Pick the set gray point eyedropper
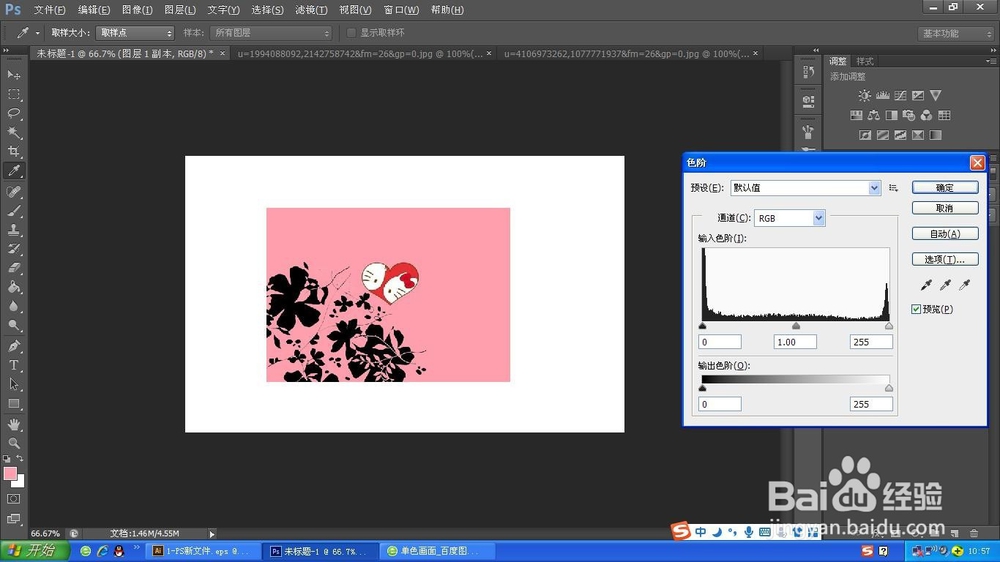Viewport: 1000px width, 562px height. [x=945, y=285]
